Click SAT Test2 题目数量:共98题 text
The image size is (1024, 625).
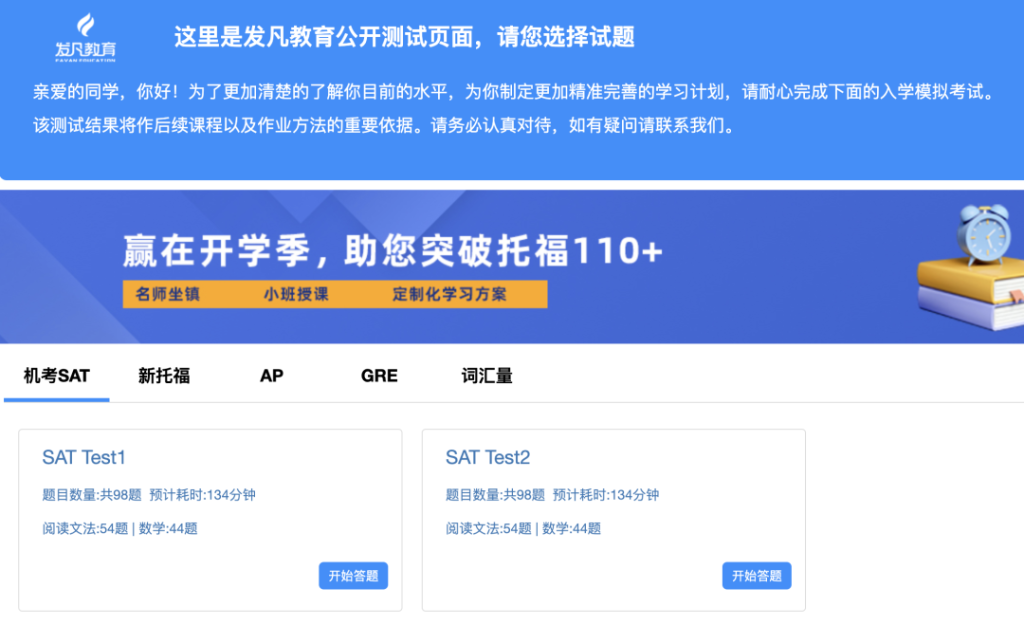click(x=496, y=495)
